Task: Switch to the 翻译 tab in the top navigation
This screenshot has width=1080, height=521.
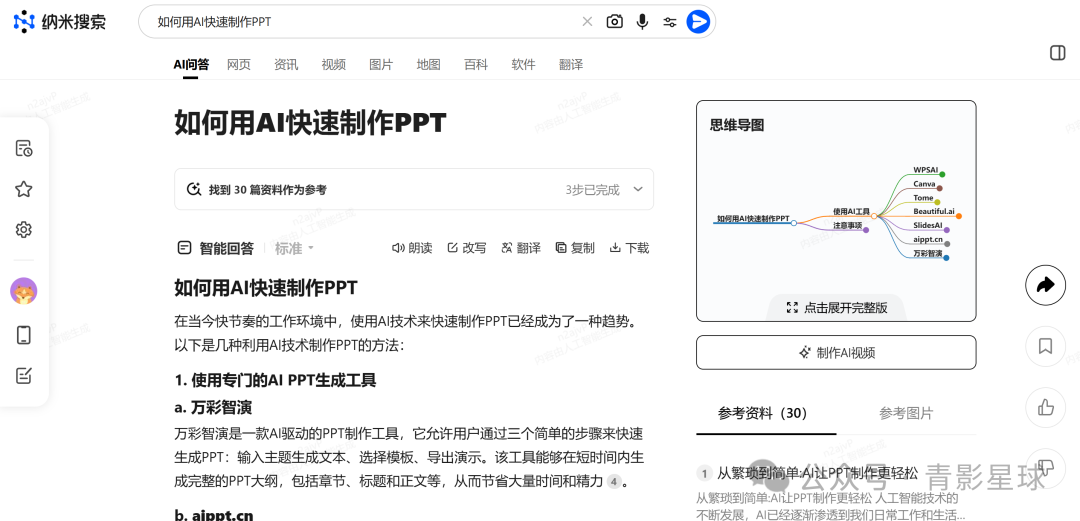Action: tap(571, 65)
